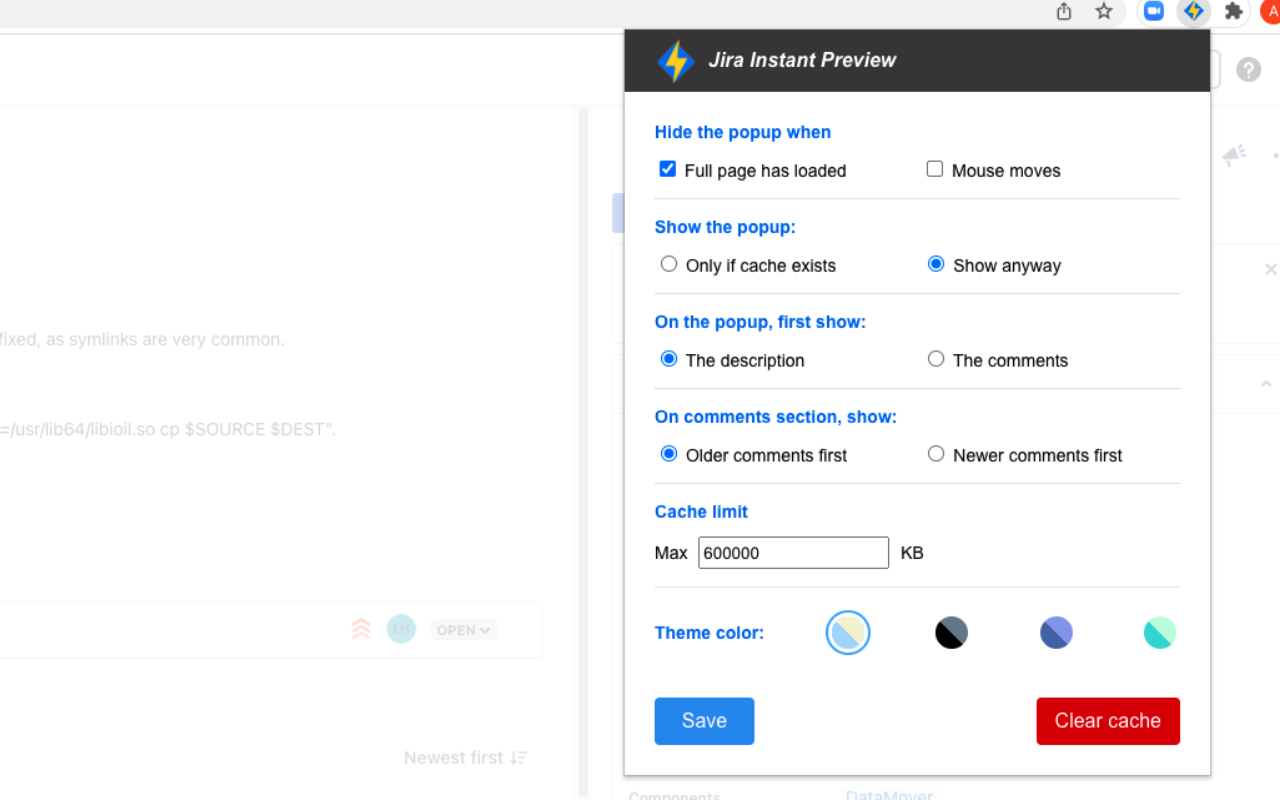Uncheck 'Full page has loaded' checkbox

click(668, 169)
